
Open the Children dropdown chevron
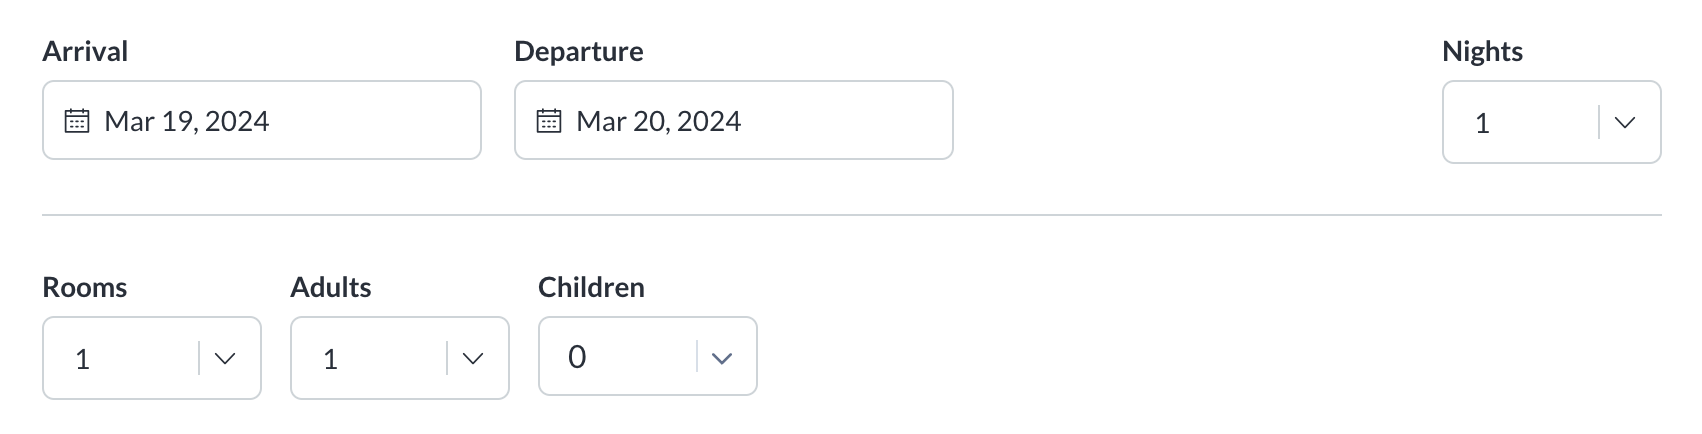[x=721, y=358]
